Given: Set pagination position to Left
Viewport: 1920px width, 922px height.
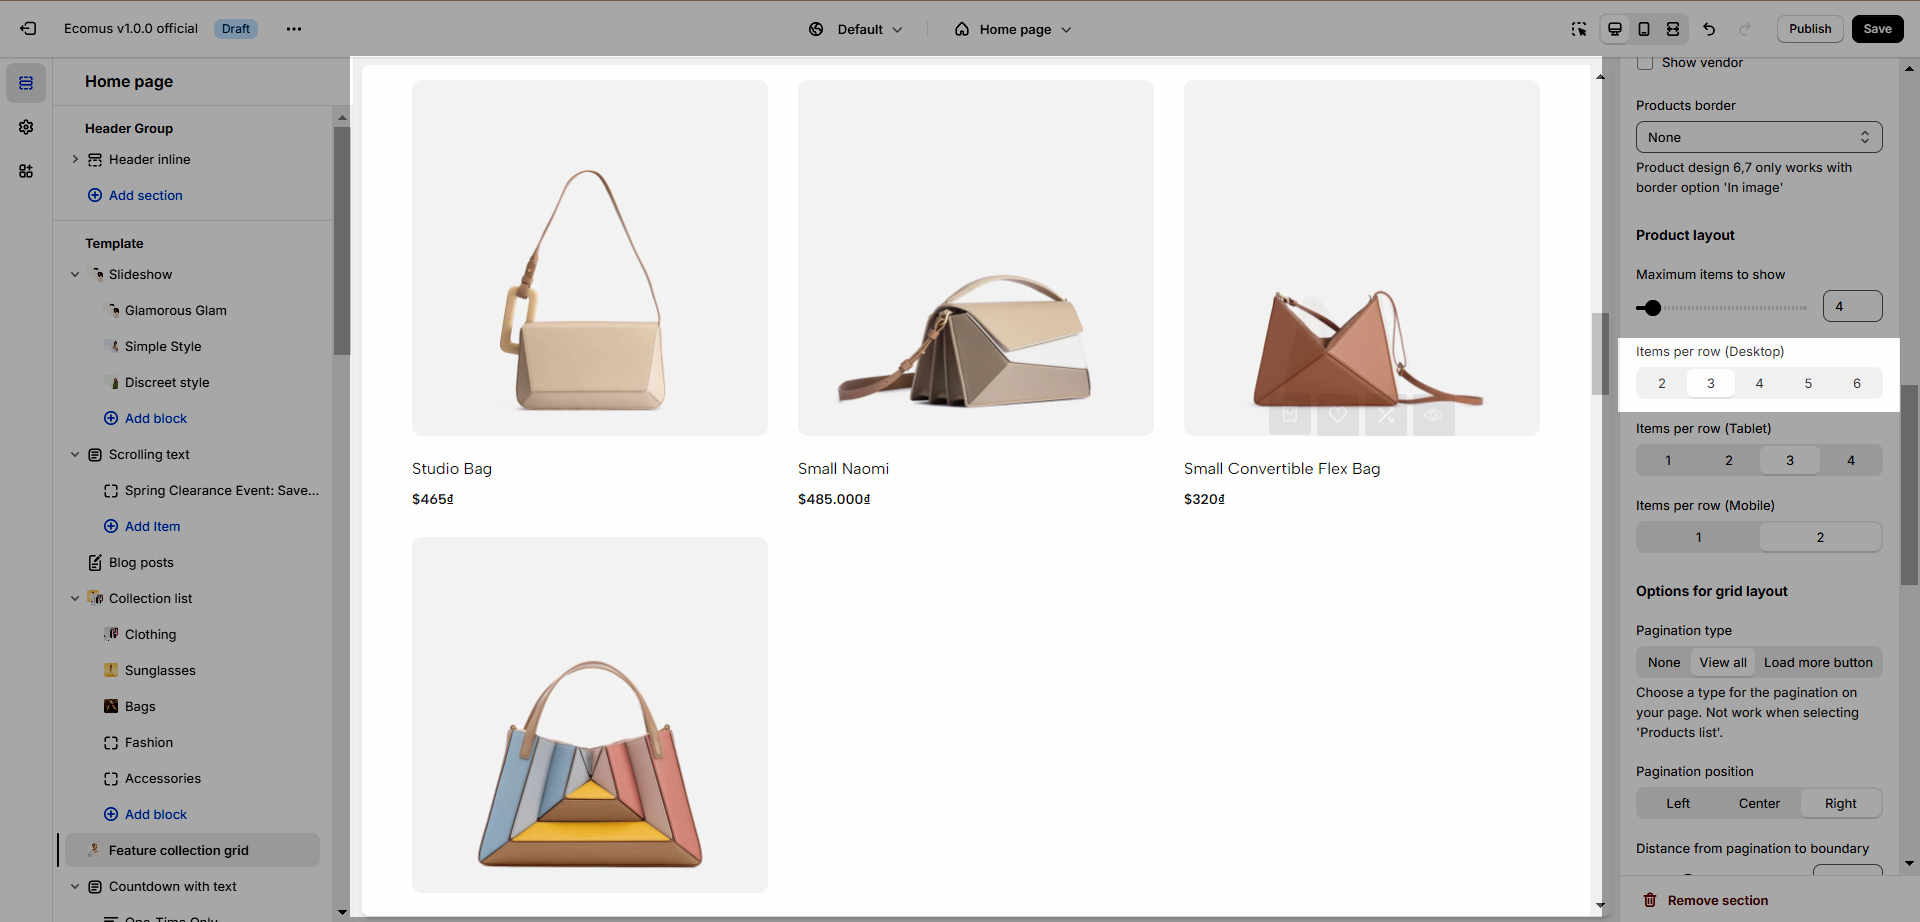Looking at the screenshot, I should point(1678,804).
